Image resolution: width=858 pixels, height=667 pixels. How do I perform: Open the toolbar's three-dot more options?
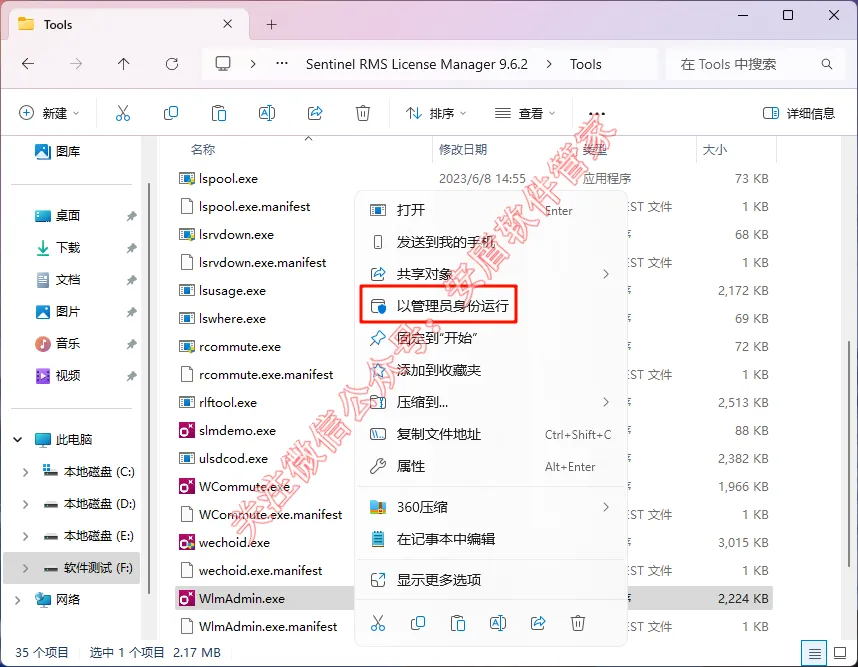pyautogui.click(x=596, y=113)
